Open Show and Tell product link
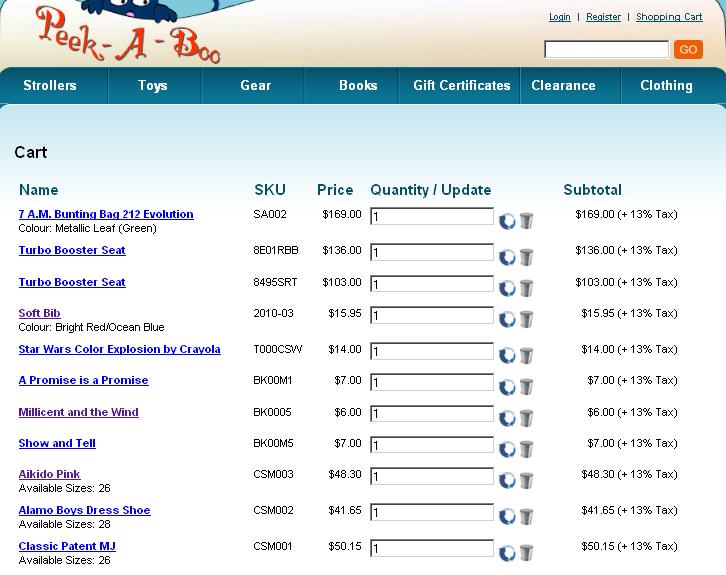This screenshot has width=726, height=576. tap(57, 443)
